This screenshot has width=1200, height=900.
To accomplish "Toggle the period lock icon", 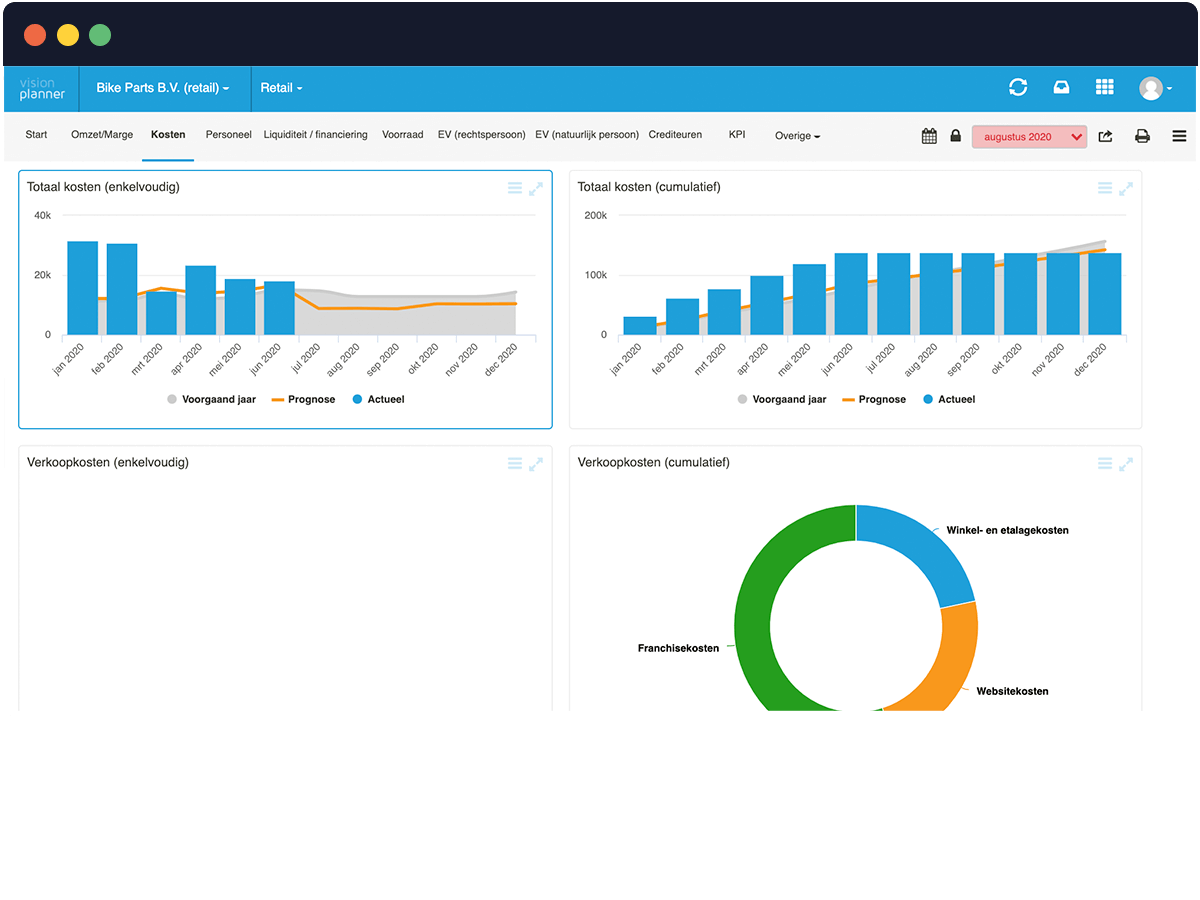I will click(955, 136).
